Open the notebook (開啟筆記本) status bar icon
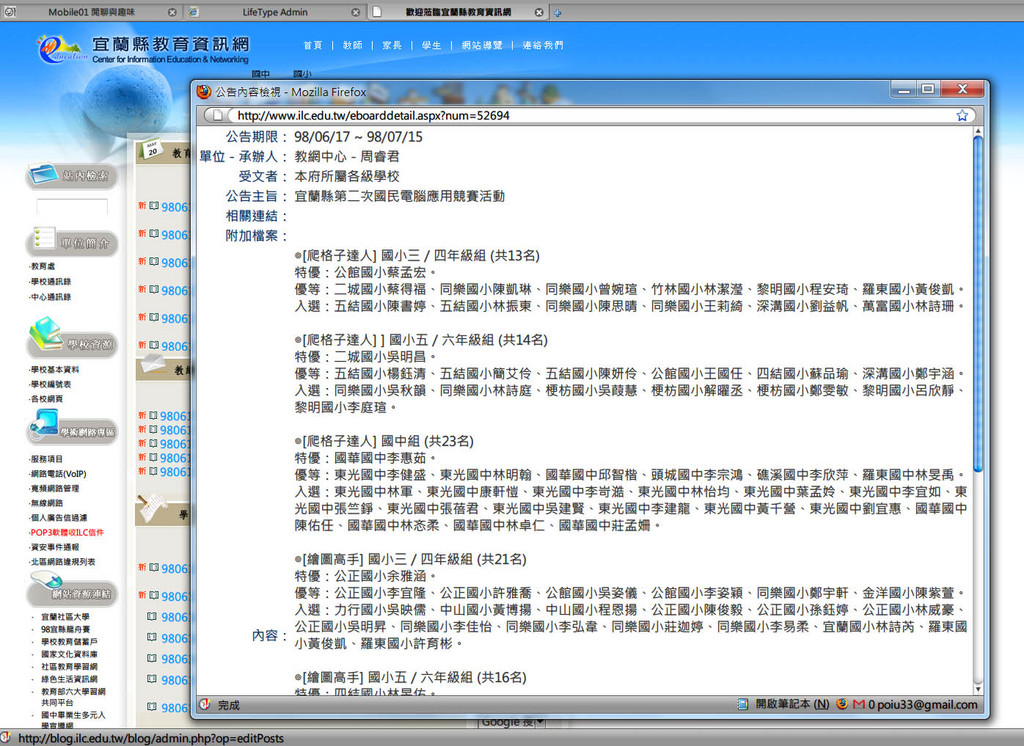 (791, 705)
